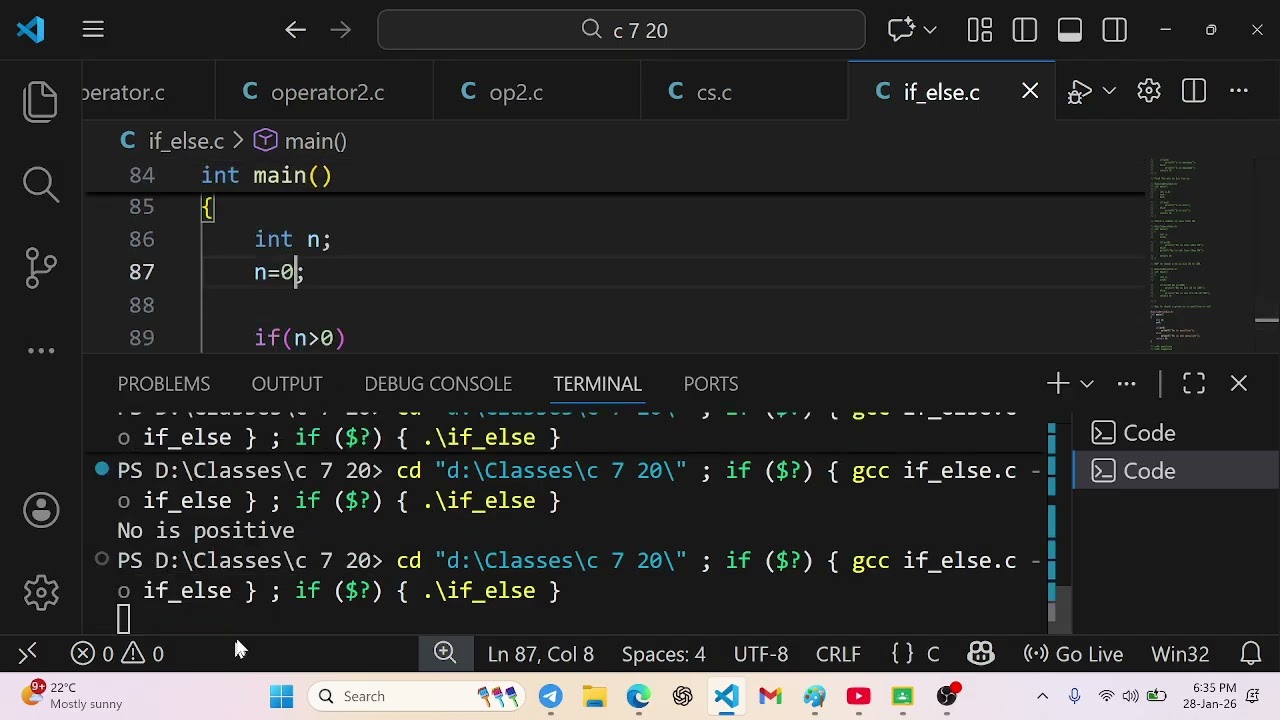Open the Accounts menu

point(41,510)
